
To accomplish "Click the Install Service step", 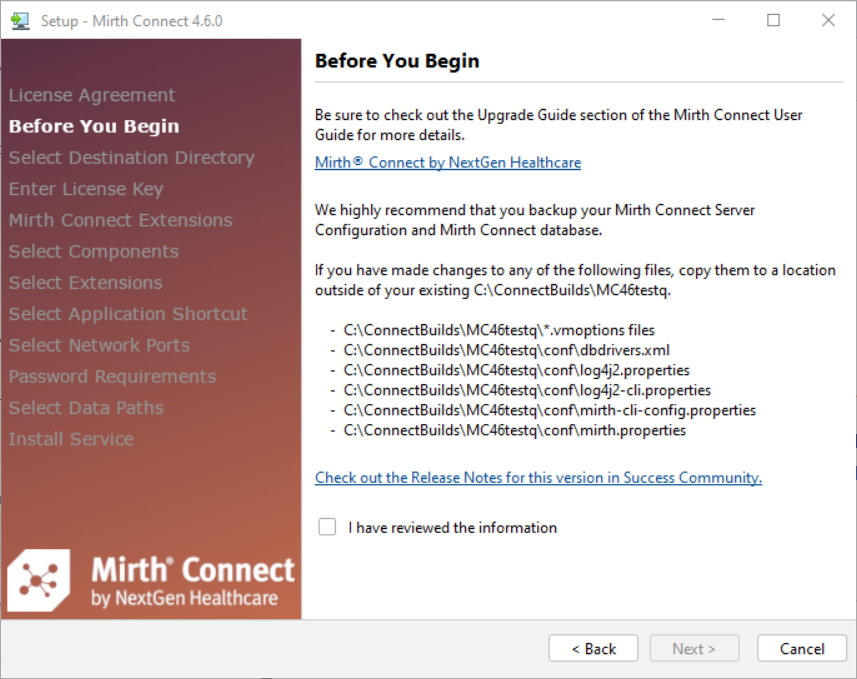I will click(71, 439).
